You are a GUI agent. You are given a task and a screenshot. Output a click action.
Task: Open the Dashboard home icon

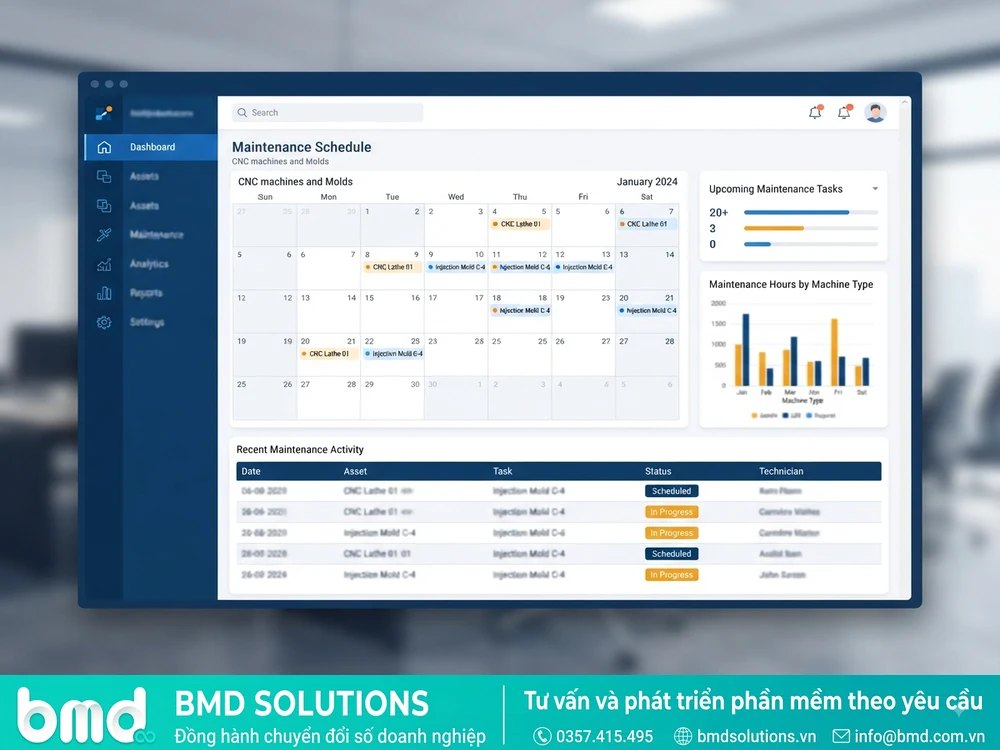104,147
